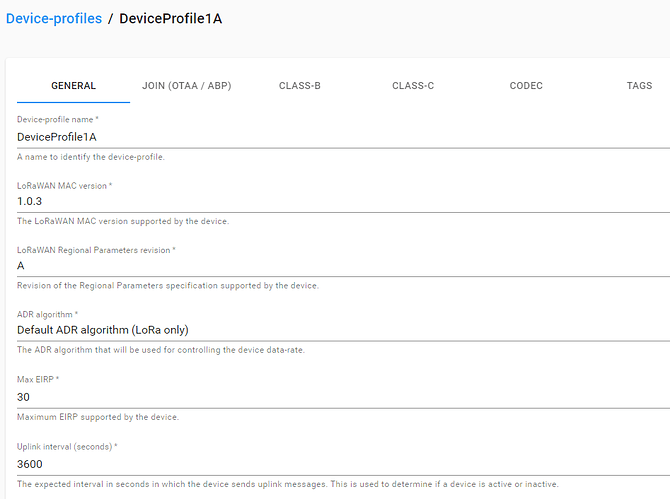Click the 'Max EIRP *' label
The height and width of the screenshot is (499, 670).
point(38,379)
